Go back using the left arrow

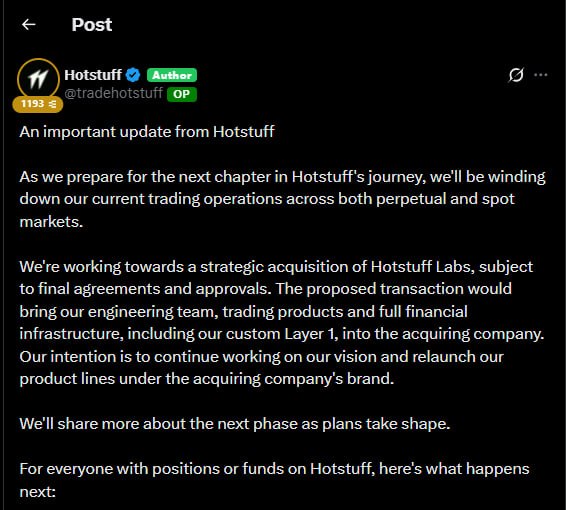(29, 25)
